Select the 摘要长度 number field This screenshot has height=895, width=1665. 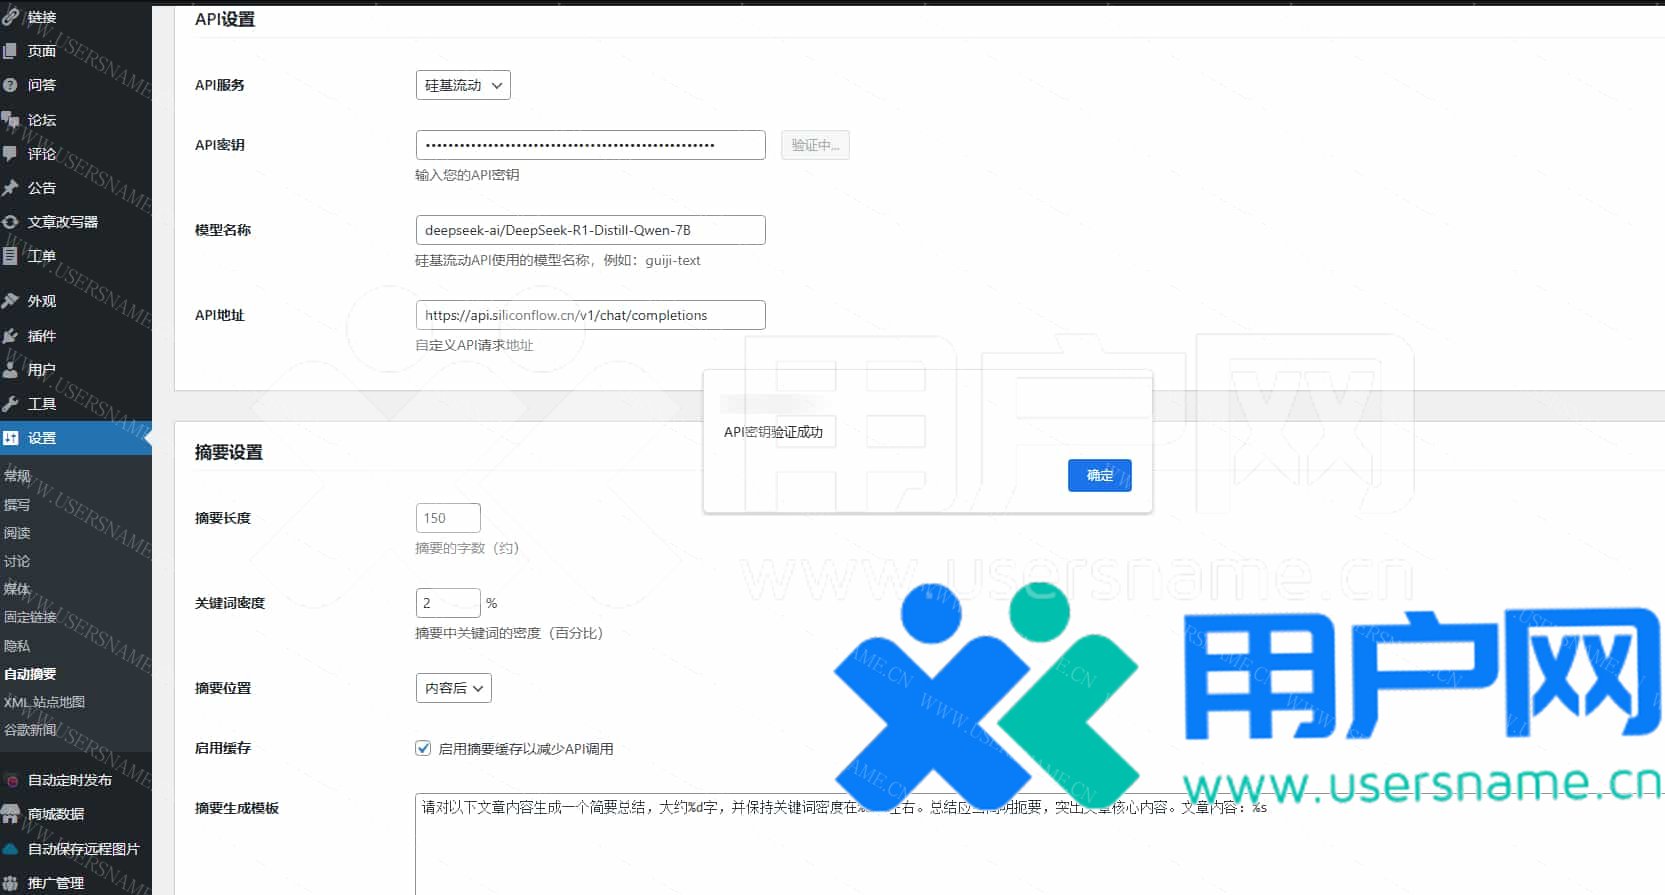click(448, 518)
